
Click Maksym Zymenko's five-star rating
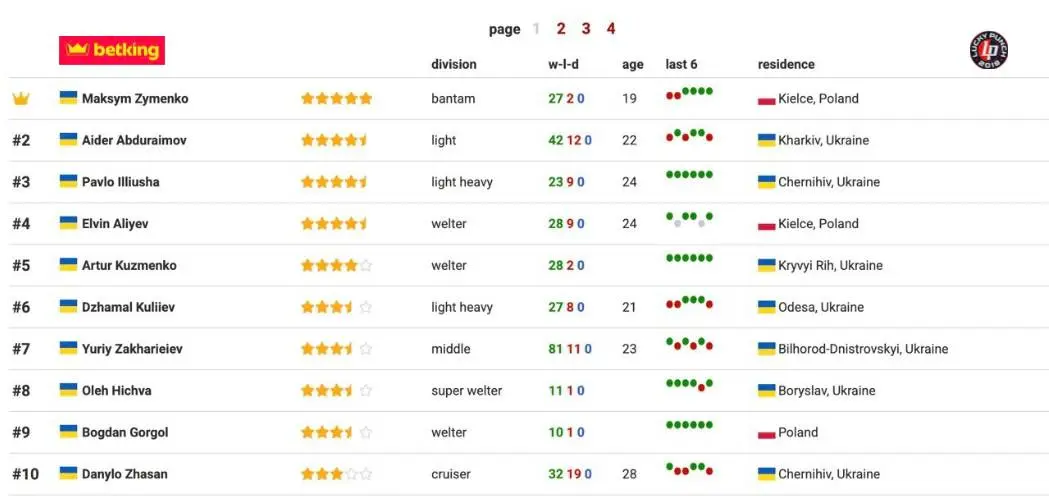[336, 99]
